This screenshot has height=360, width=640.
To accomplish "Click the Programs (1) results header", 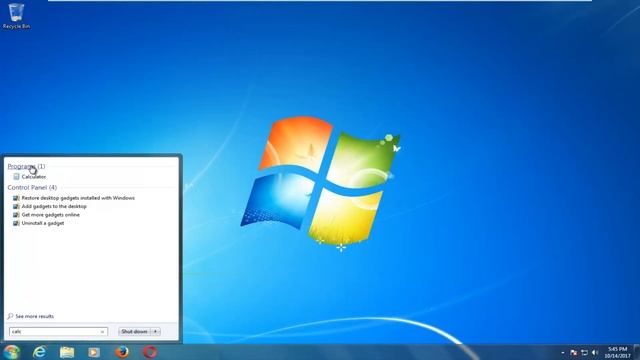I will [x=26, y=167].
